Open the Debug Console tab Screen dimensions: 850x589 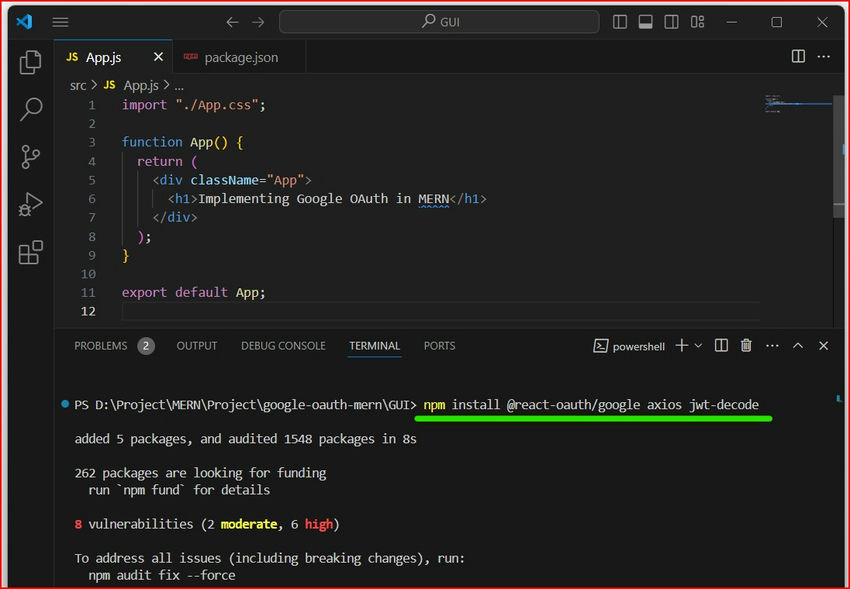[x=283, y=346]
